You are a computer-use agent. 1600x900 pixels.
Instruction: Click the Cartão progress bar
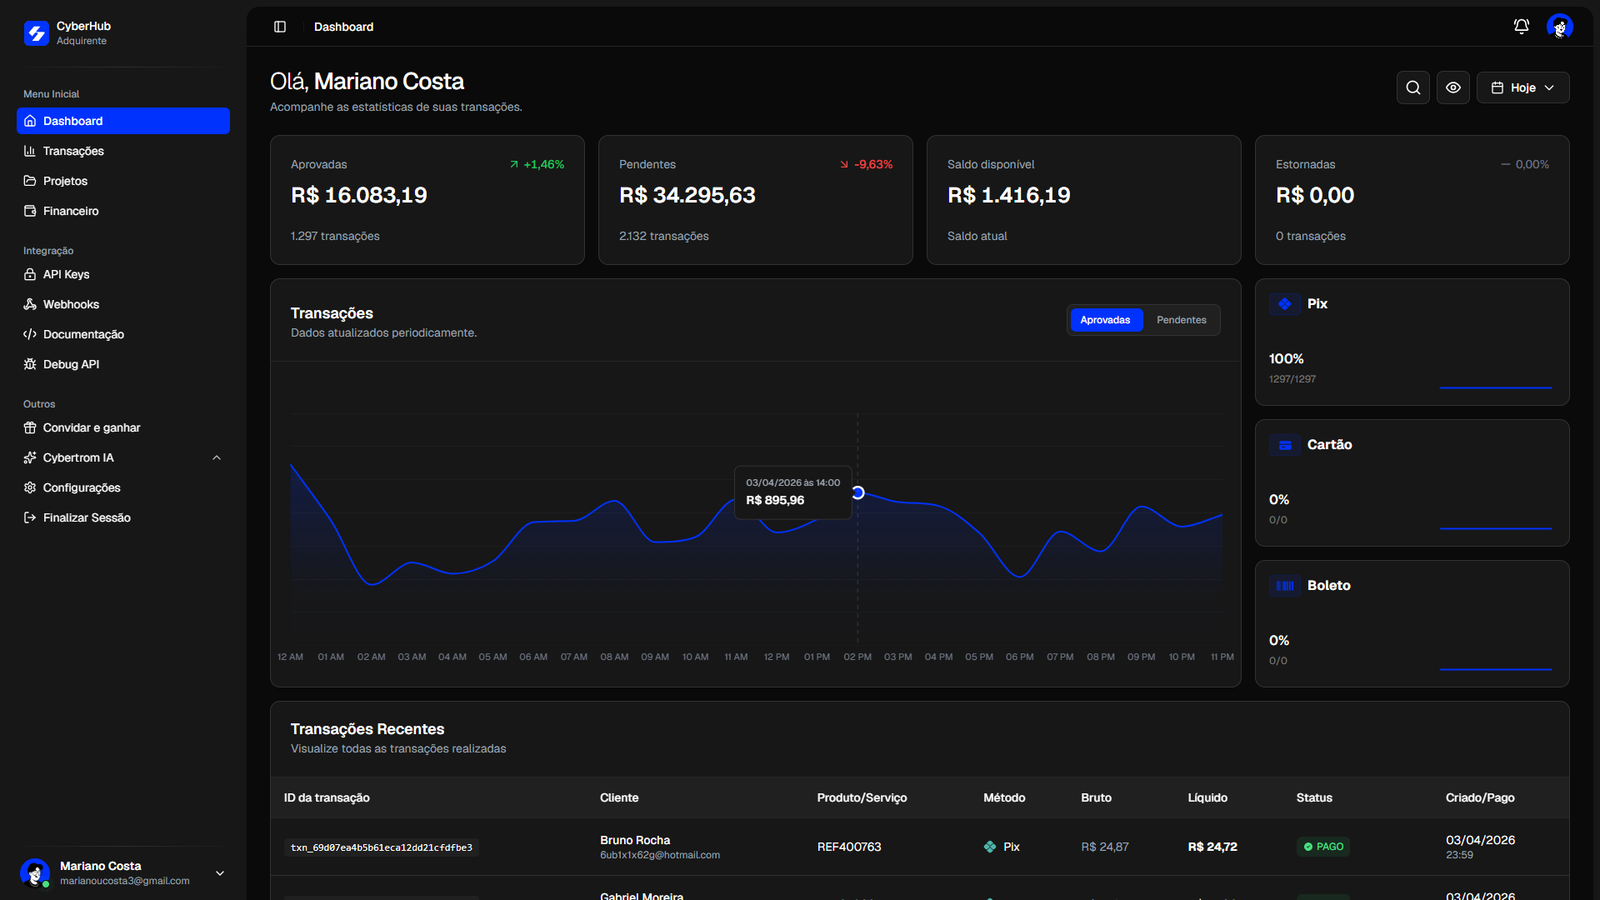tap(1496, 528)
